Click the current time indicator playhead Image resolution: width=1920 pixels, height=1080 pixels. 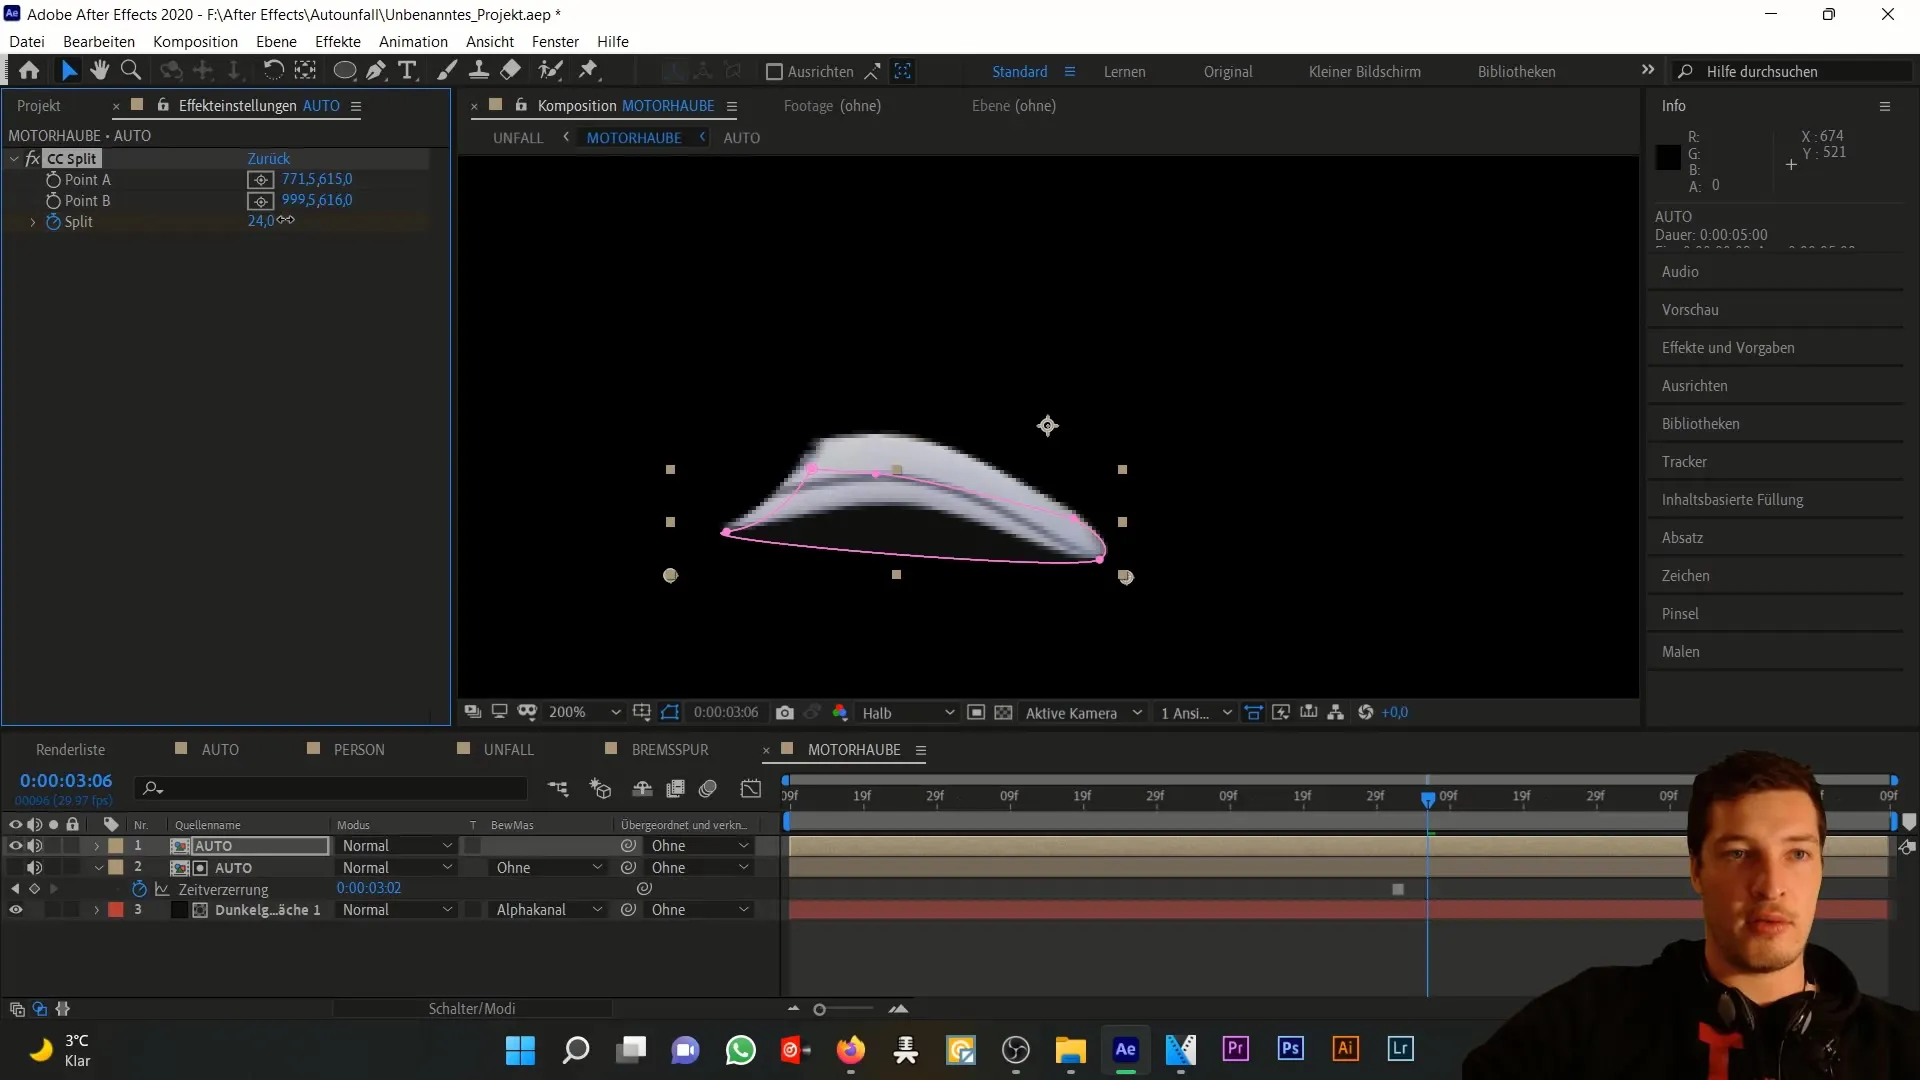pos(1428,799)
